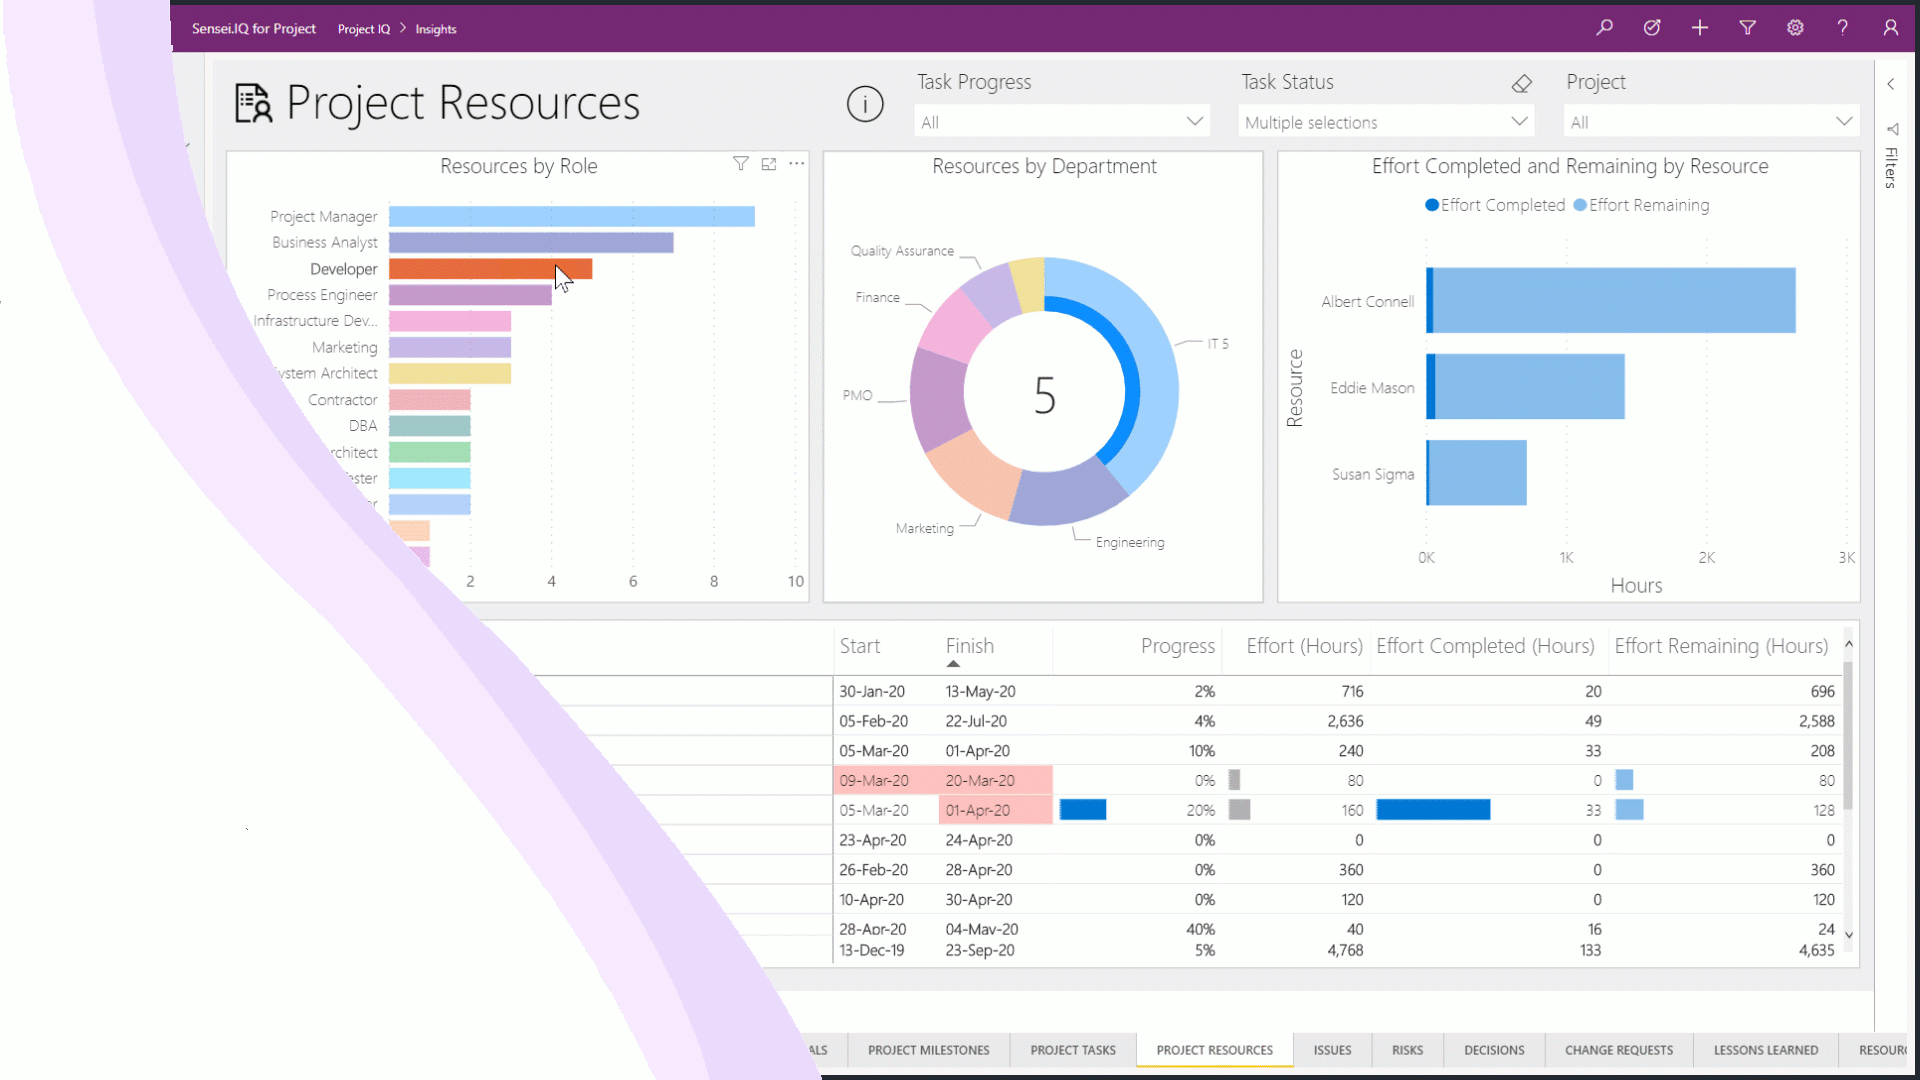The width and height of the screenshot is (1920, 1080).
Task: Click Susan Sigma effort bar
Action: point(1478,472)
